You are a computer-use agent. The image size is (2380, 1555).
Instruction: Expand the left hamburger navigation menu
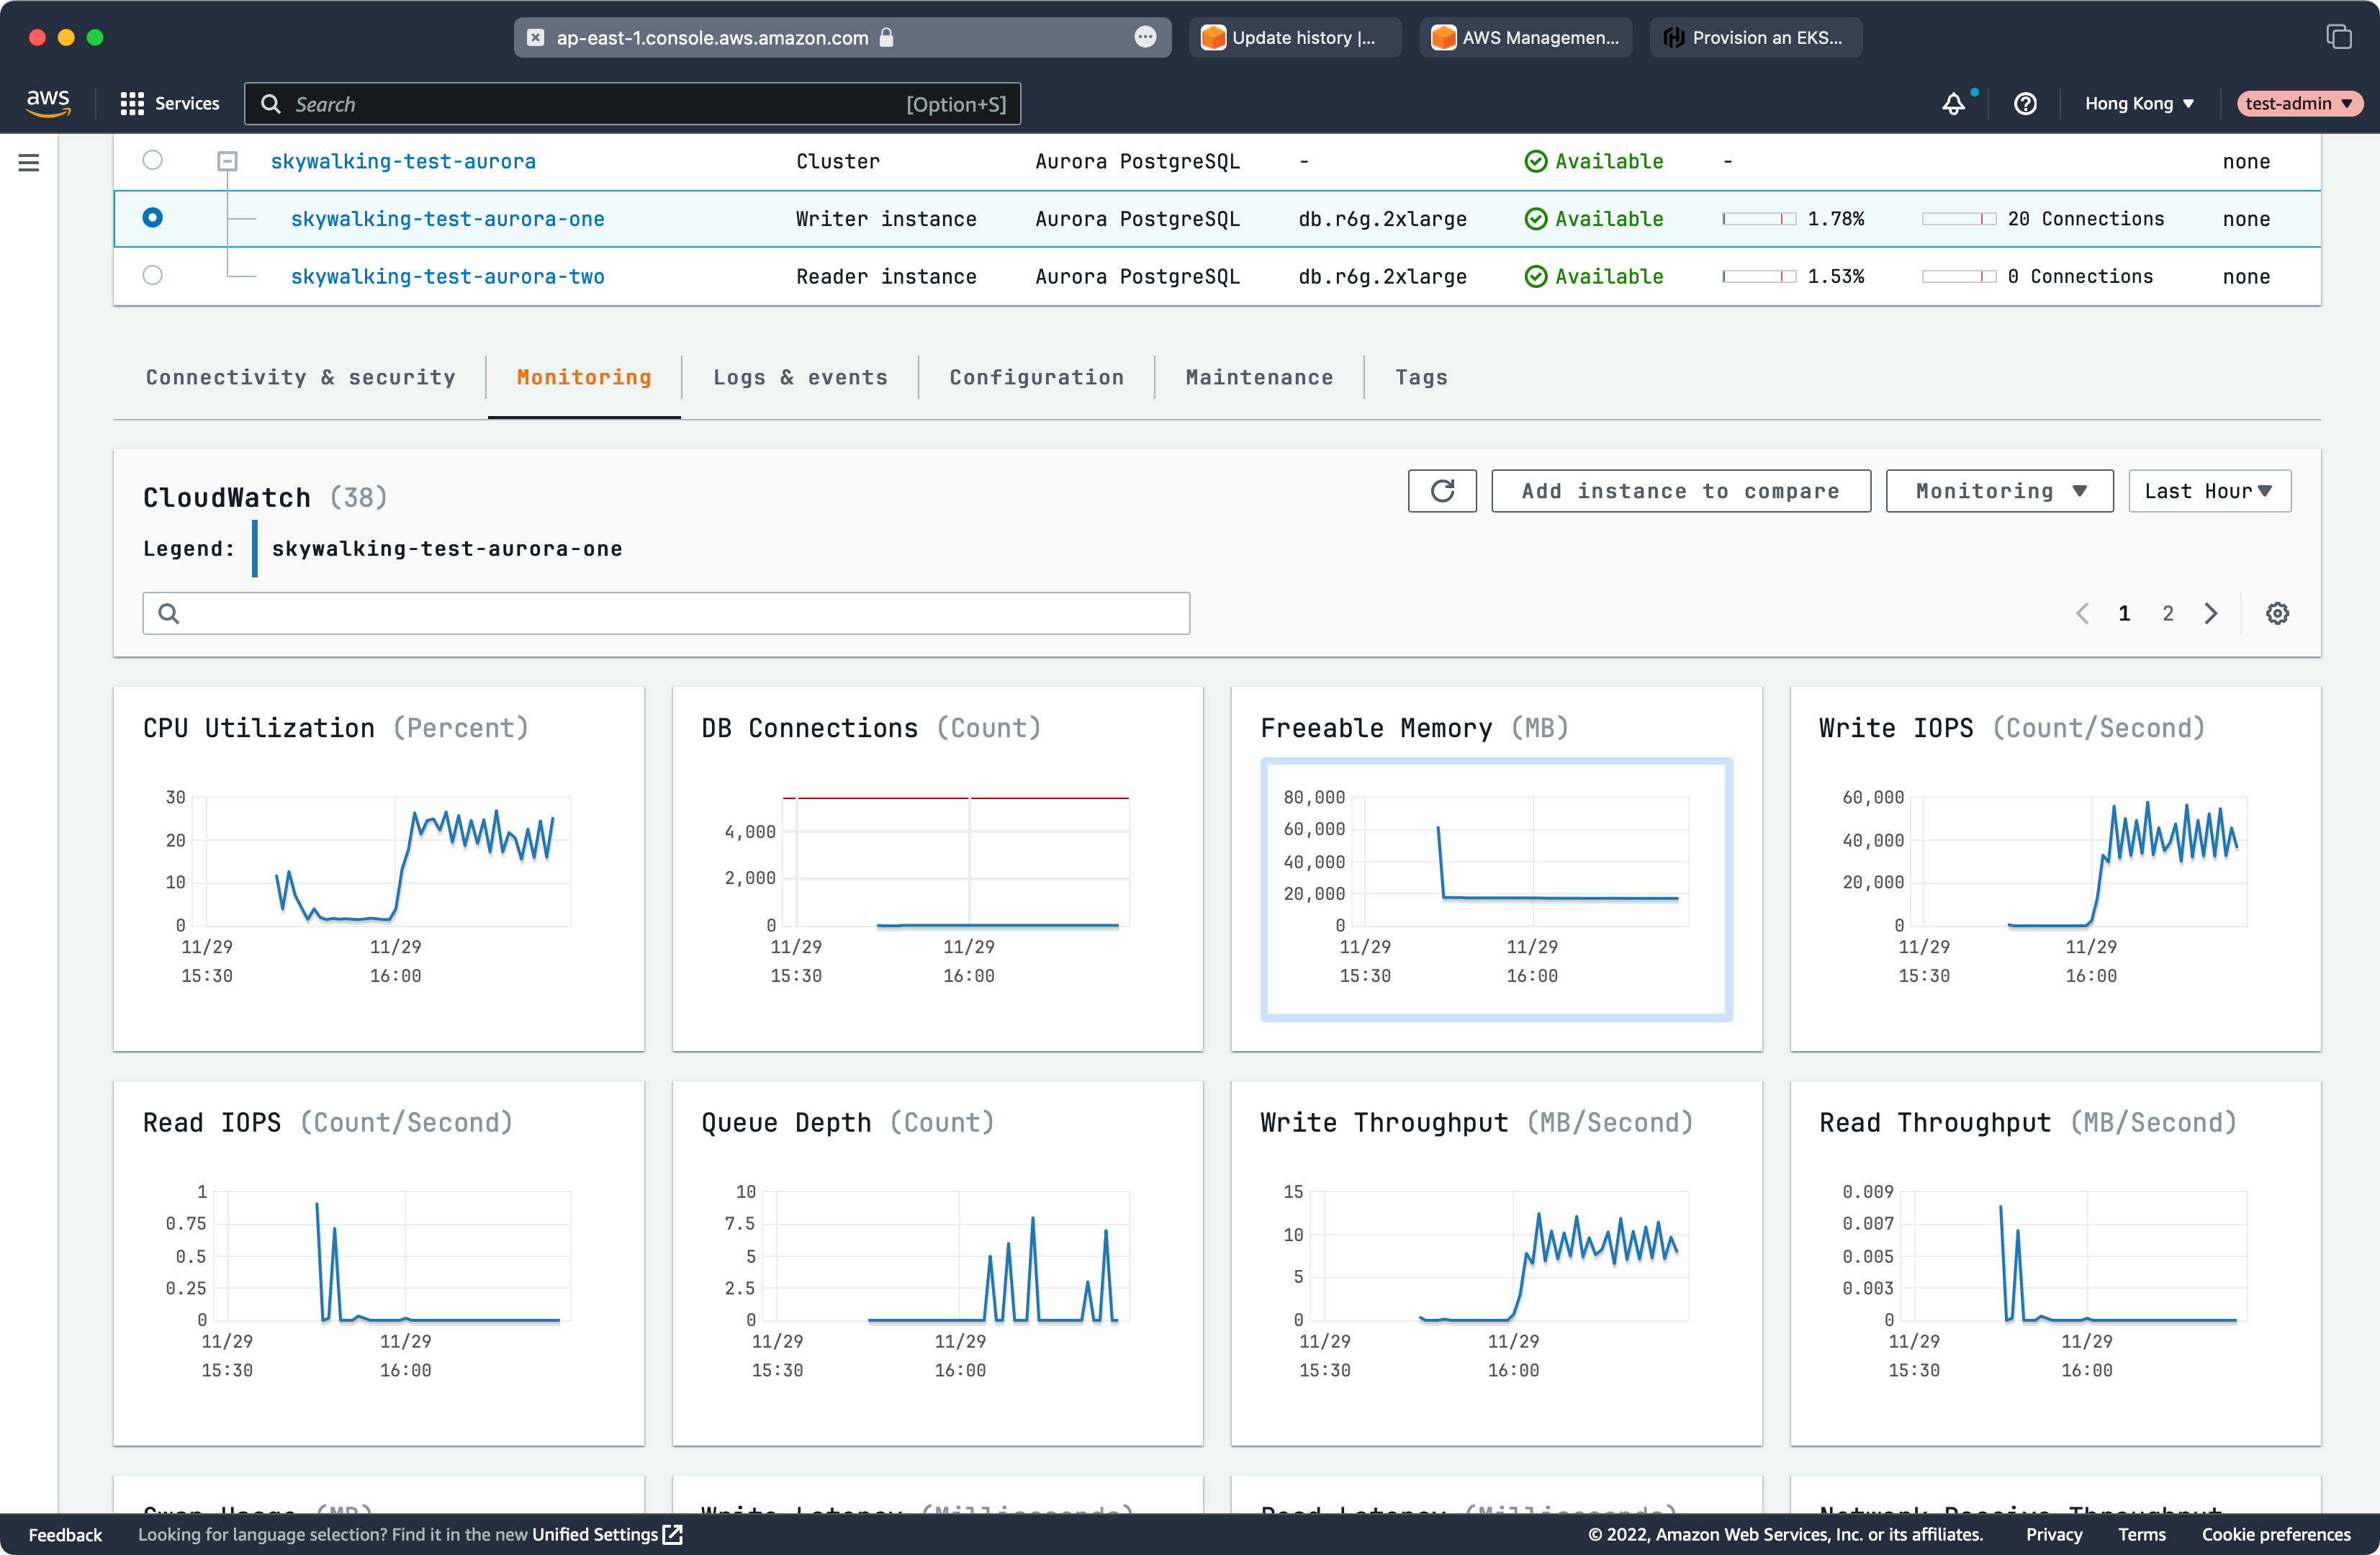(x=29, y=162)
